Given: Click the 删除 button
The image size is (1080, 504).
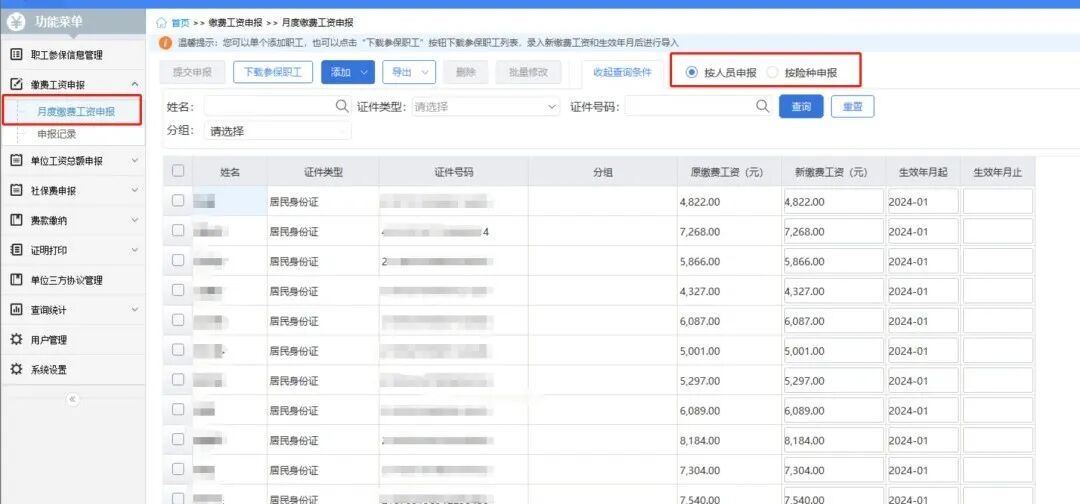Looking at the screenshot, I should click(x=466, y=72).
